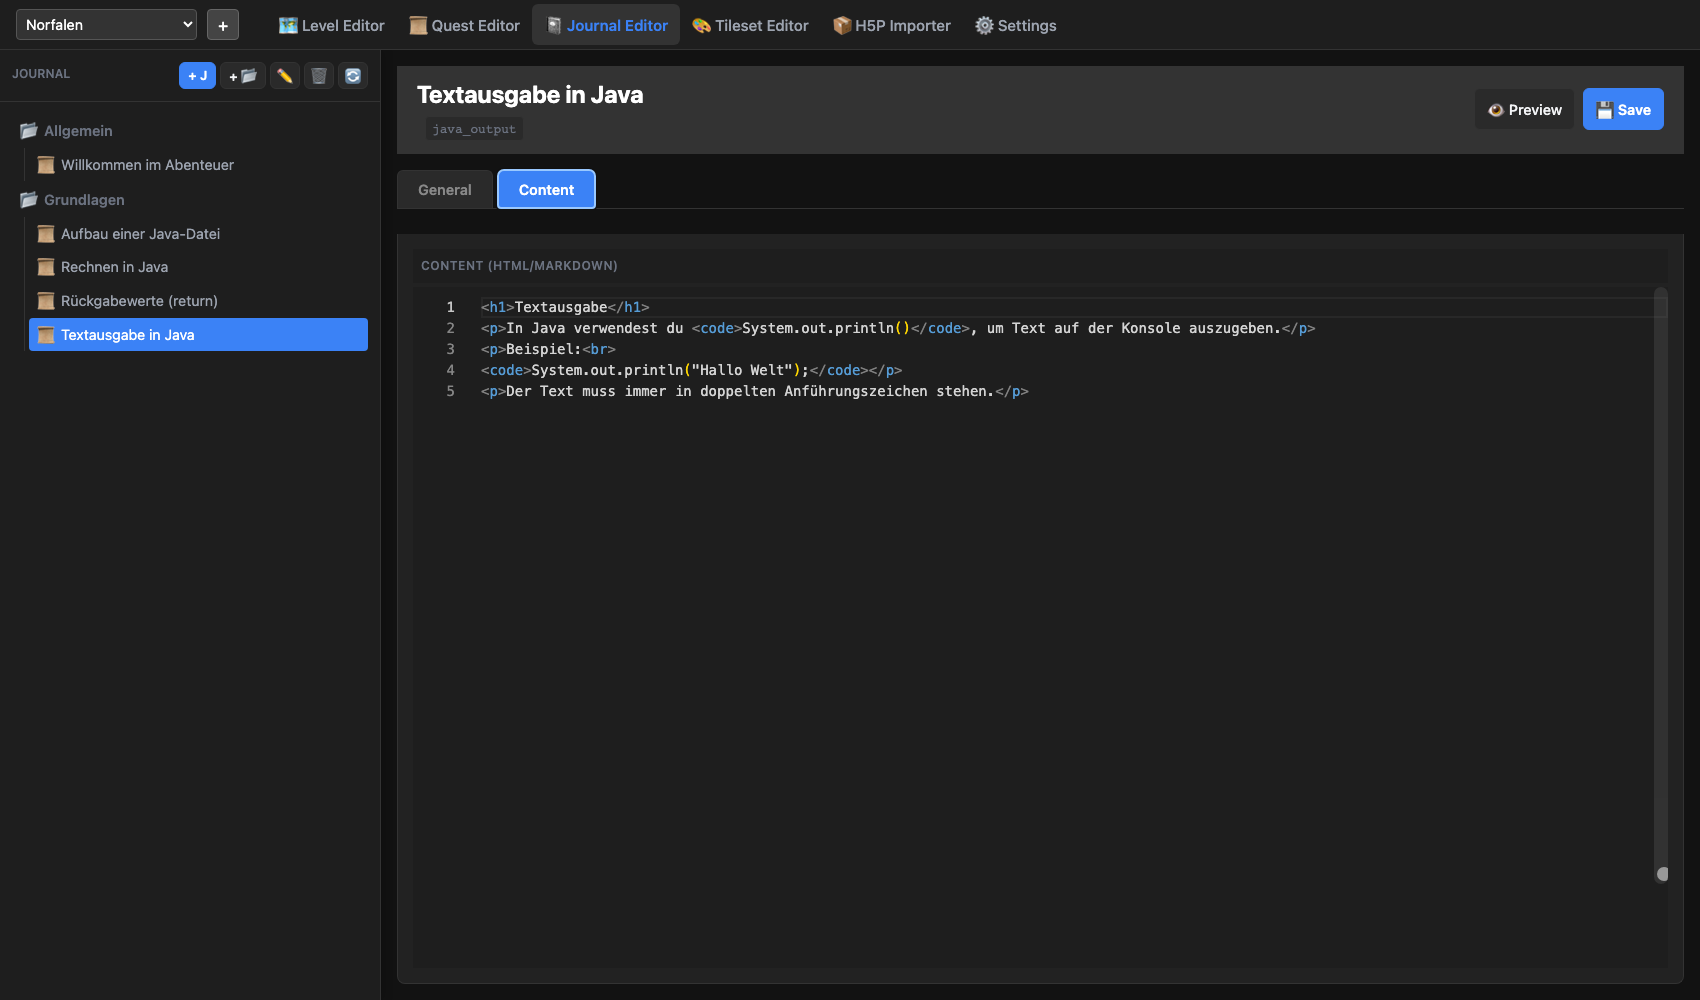This screenshot has height=1000, width=1700.
Task: Open the Norfalen project dropdown
Action: [106, 25]
